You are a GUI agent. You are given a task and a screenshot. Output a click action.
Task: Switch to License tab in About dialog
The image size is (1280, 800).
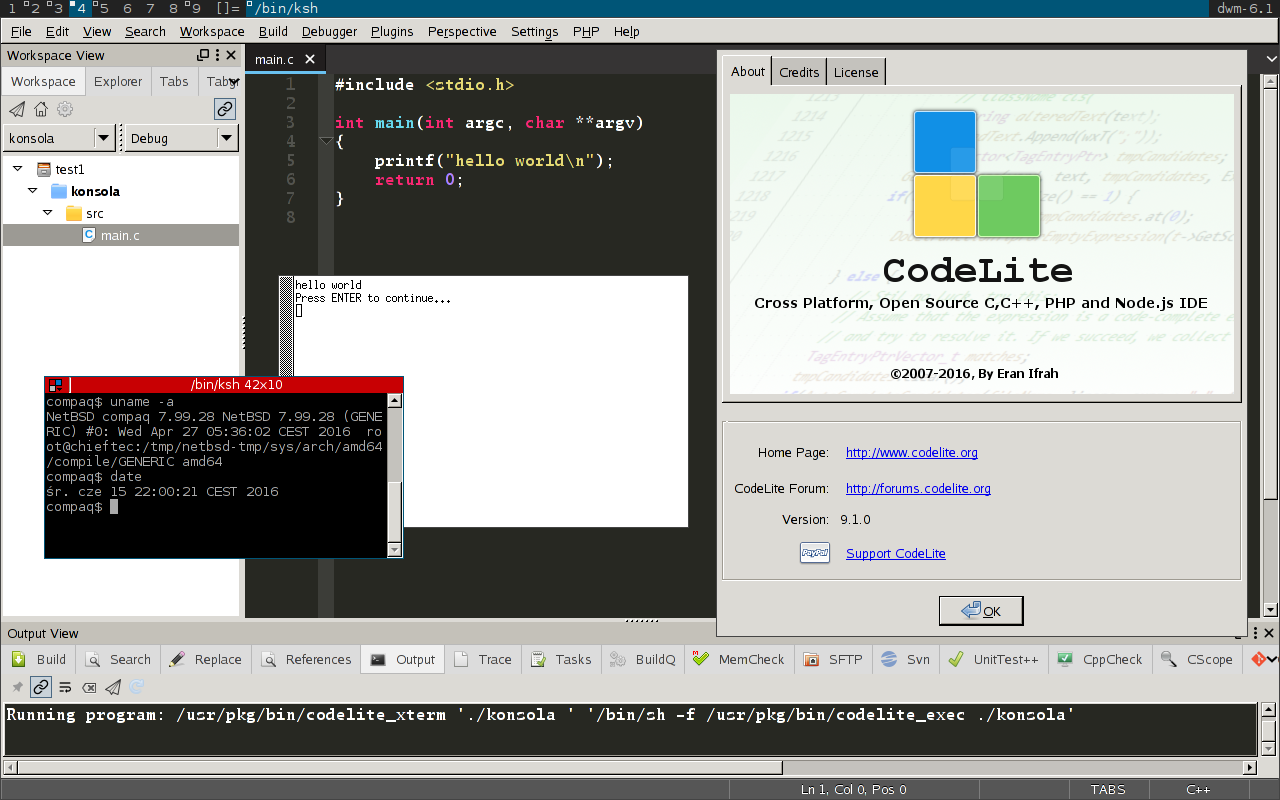tap(856, 72)
